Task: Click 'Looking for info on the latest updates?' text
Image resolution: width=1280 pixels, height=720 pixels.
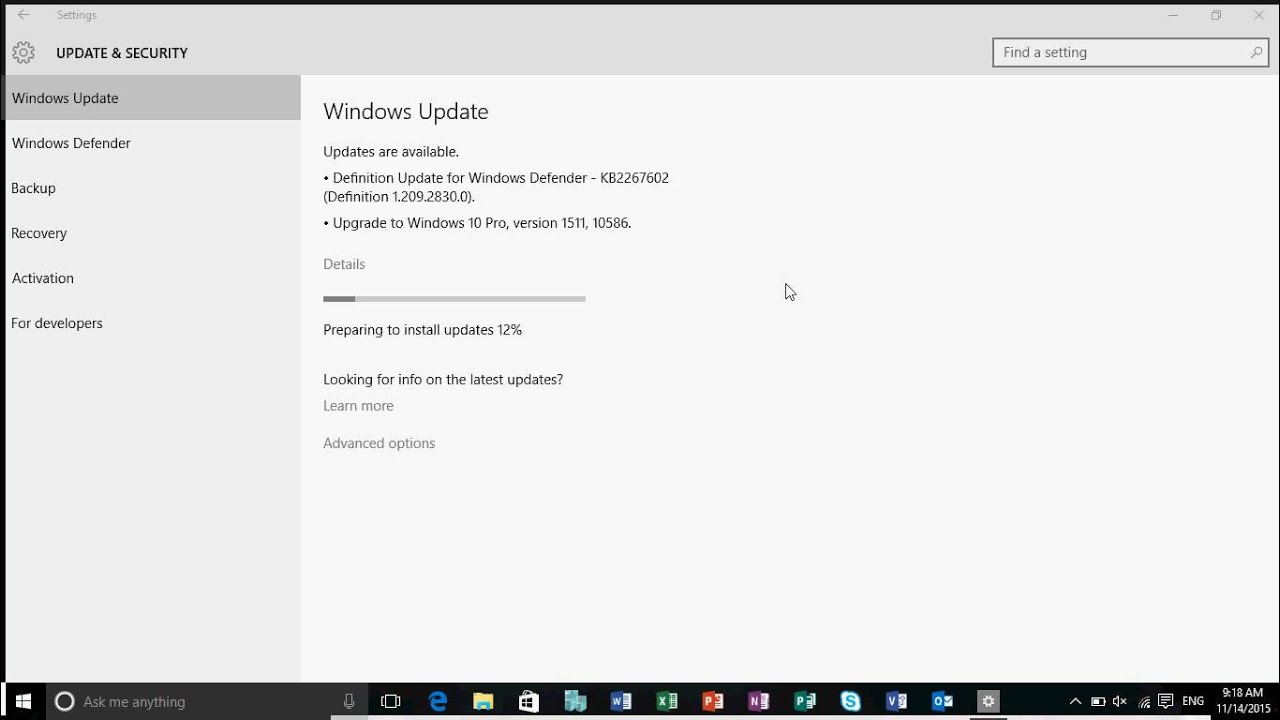Action: click(443, 380)
